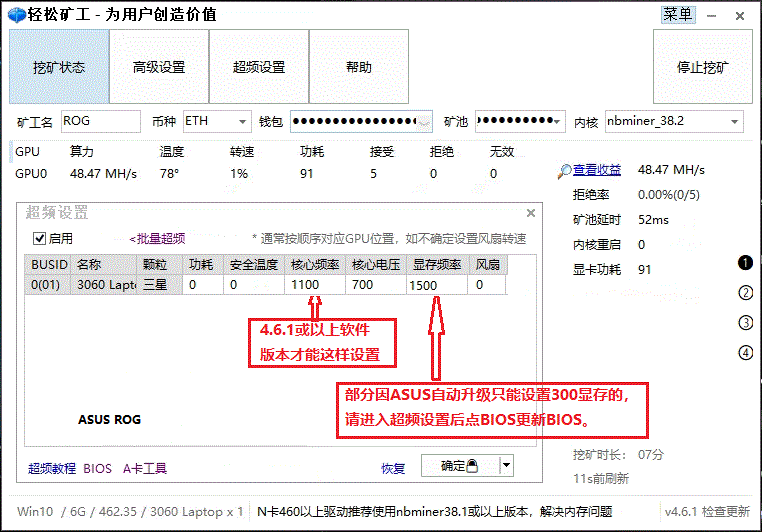Image resolution: width=762 pixels, height=532 pixels.
Task: Close the 超频设置 overclock panel
Action: click(x=531, y=213)
